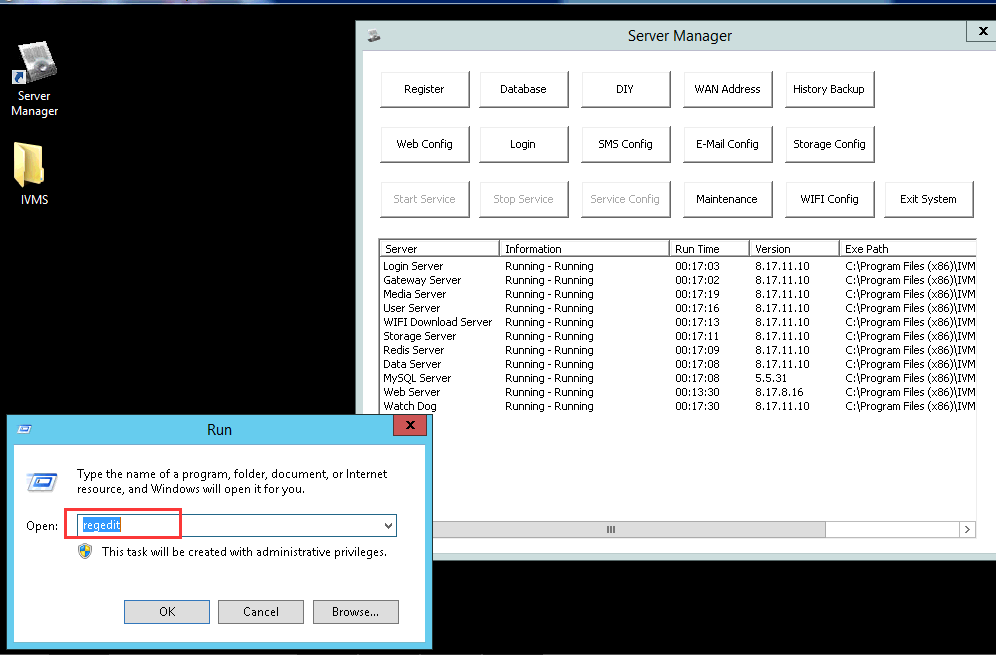Click OK in the Run dialog
The height and width of the screenshot is (655, 996).
point(167,612)
